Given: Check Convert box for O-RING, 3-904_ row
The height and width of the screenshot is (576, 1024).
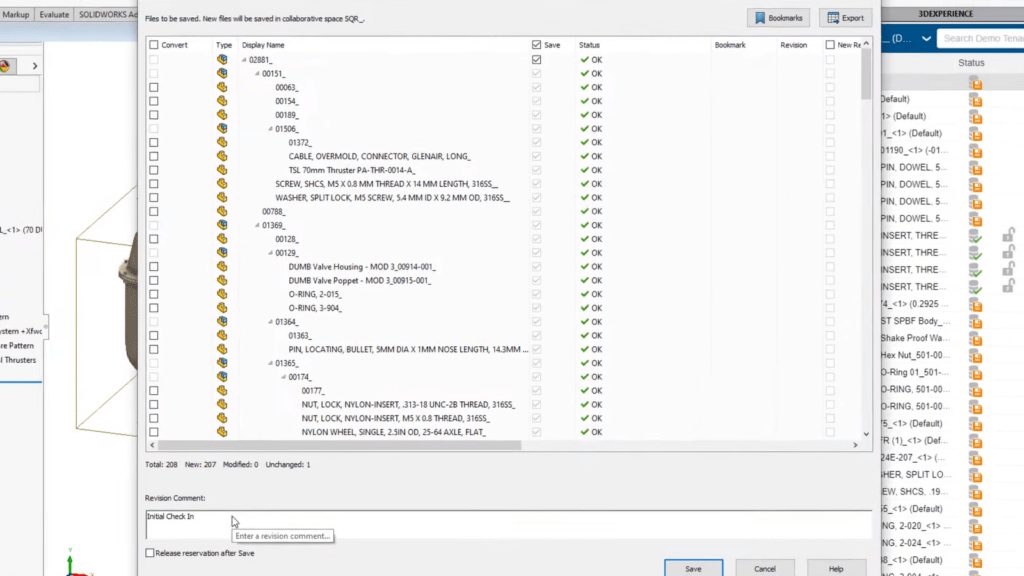Looking at the screenshot, I should (153, 308).
